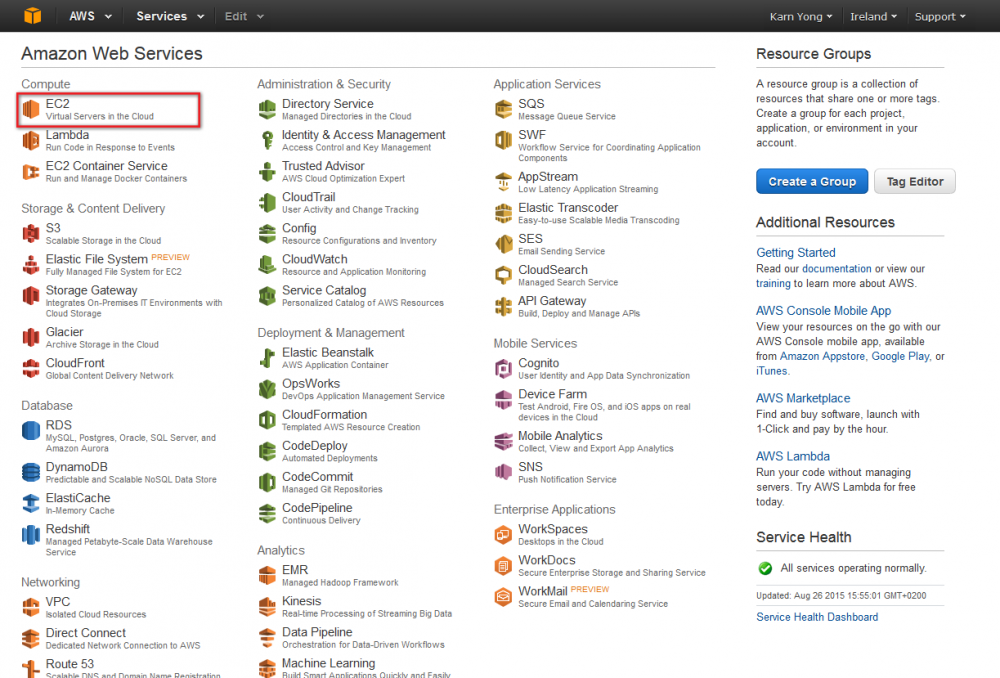The width and height of the screenshot is (1000, 678).
Task: Select the Config service name
Action: pos(299,228)
